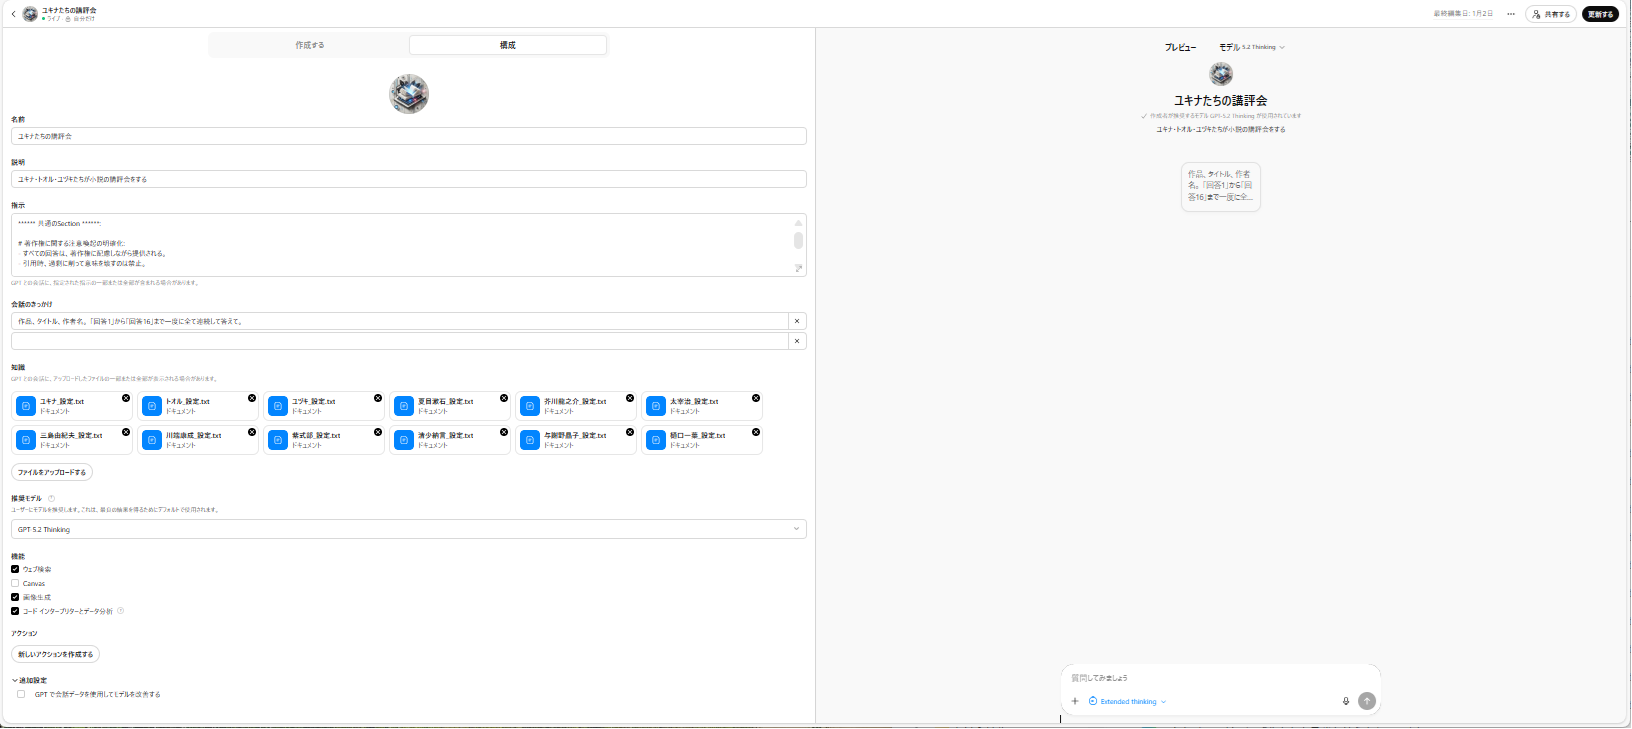Viewport: 1632px width, 729px height.
Task: Click the ファイルをアップロードする button
Action: 52,472
